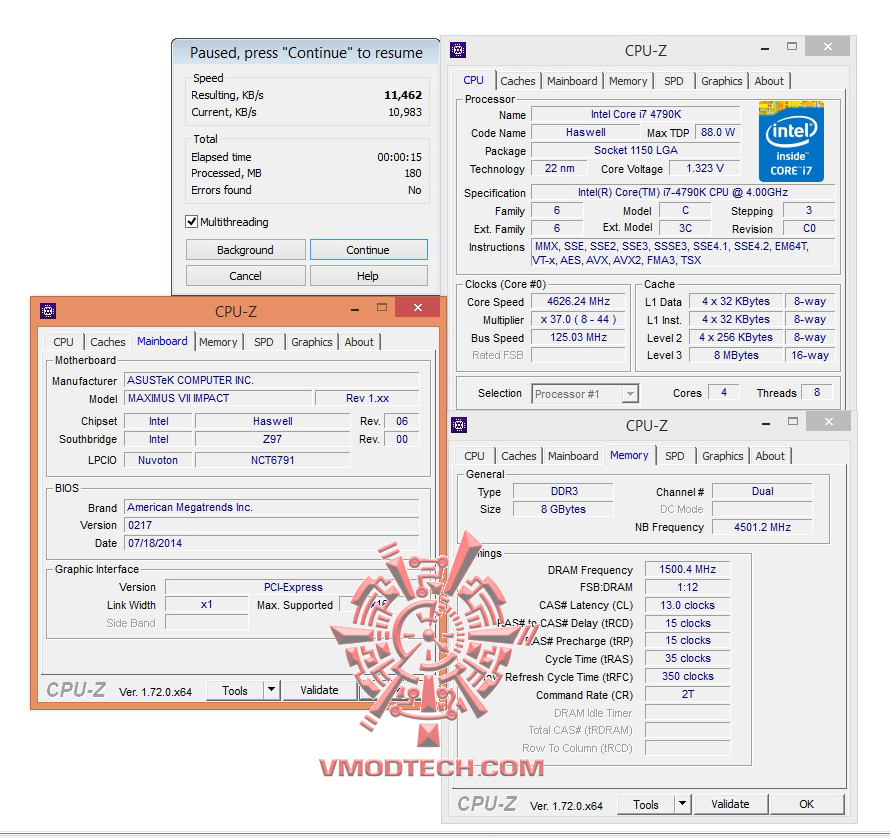The width and height of the screenshot is (890, 838).
Task: Open the Processor #1 selection dropdown
Action: tap(629, 393)
